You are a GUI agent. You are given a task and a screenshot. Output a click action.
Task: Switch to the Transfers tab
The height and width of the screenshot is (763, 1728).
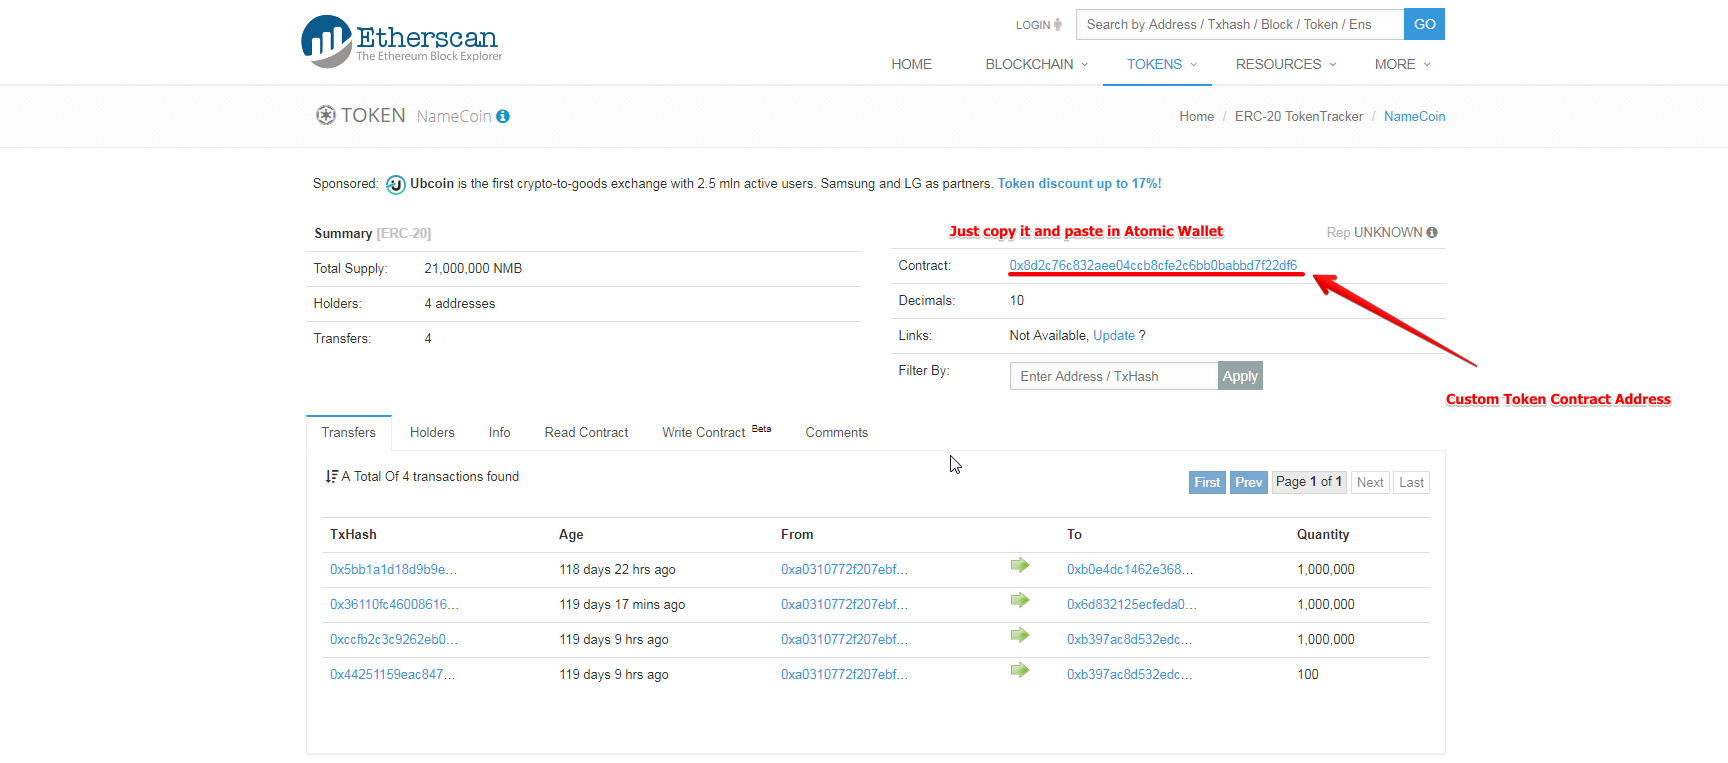[x=349, y=432]
